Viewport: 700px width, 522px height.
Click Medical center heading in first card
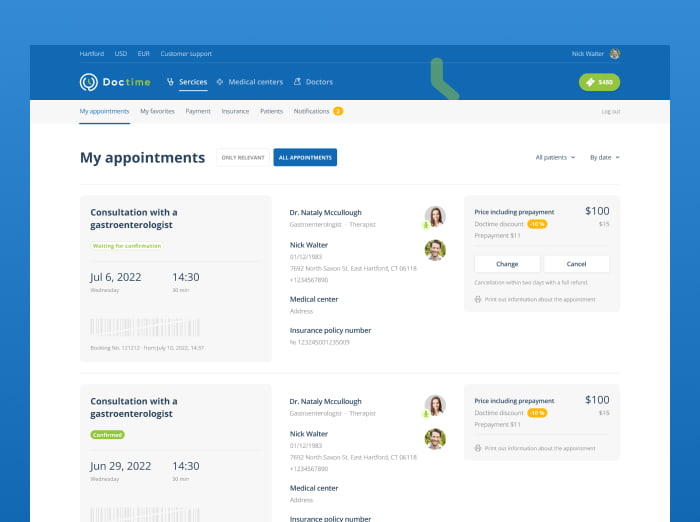314,299
